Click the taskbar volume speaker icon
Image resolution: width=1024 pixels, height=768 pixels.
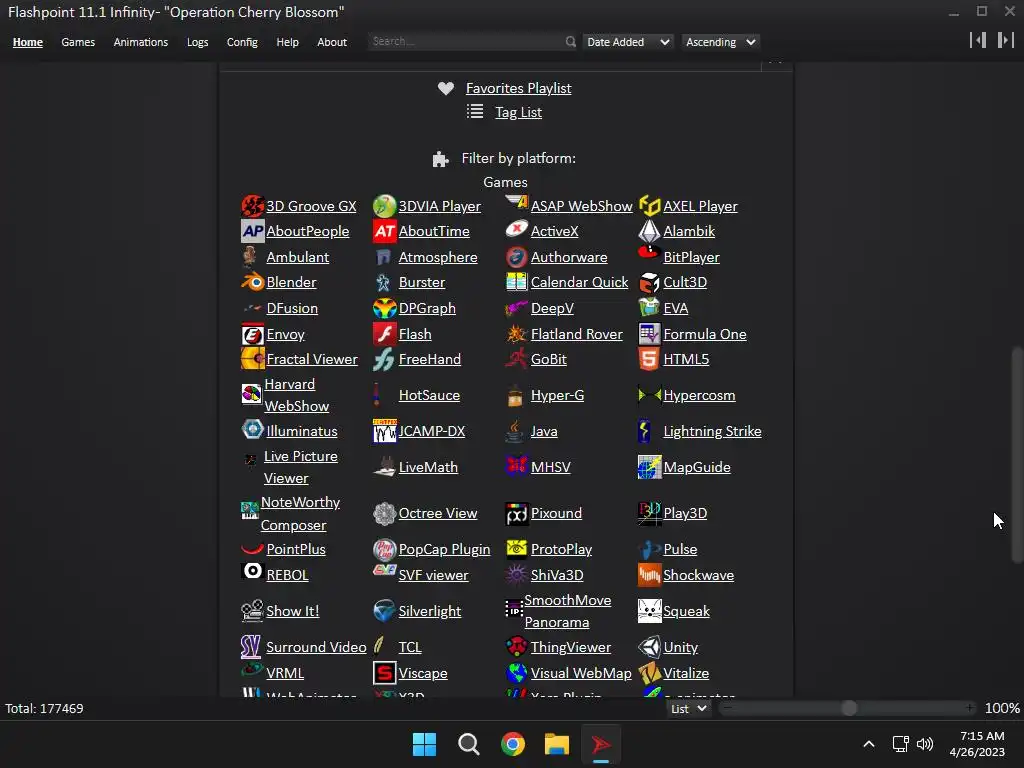coord(925,744)
